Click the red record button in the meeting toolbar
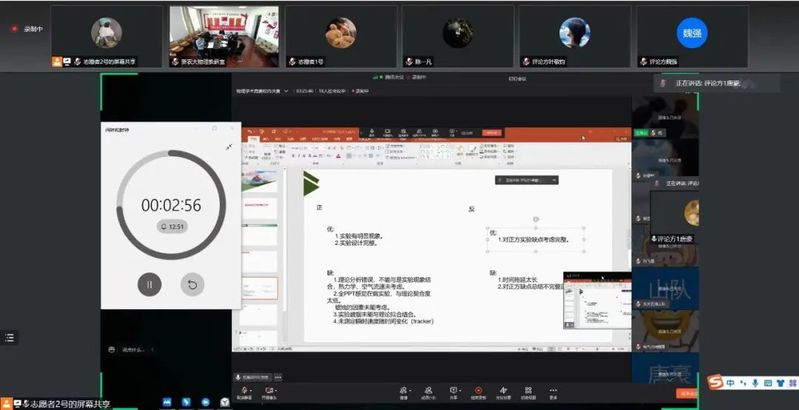This screenshot has width=799, height=410. pyautogui.click(x=478, y=391)
